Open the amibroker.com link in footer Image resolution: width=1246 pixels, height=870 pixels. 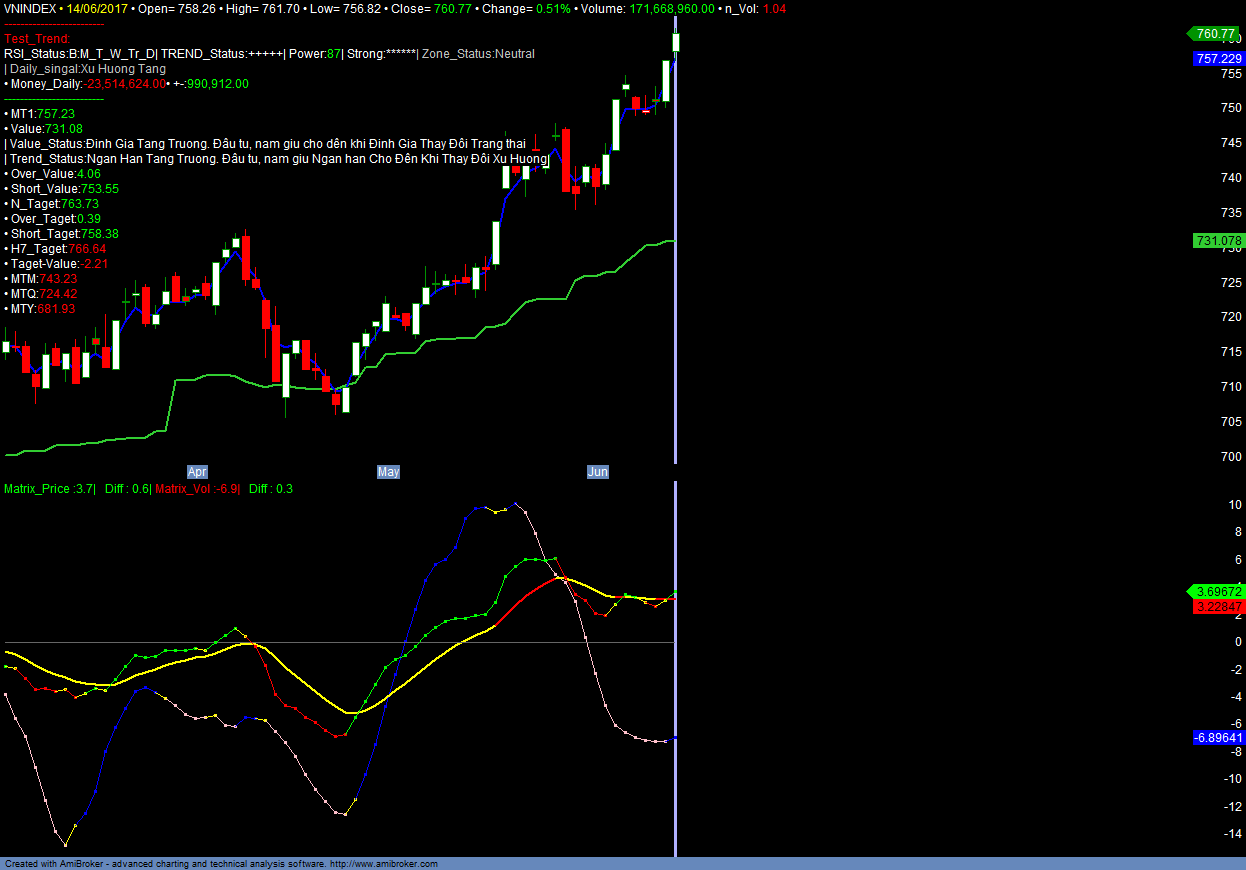pos(383,863)
